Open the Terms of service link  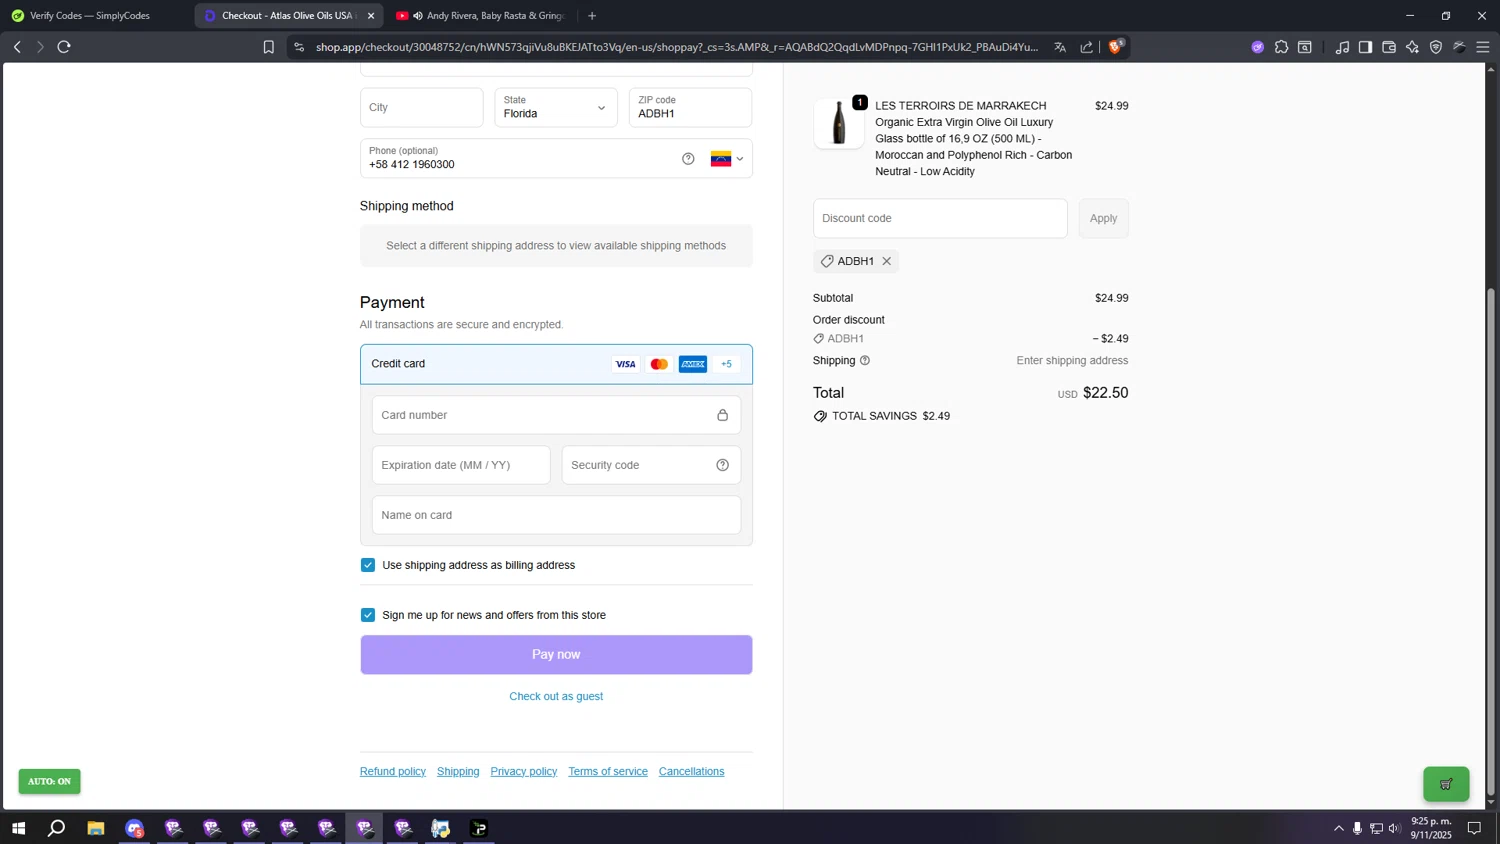(x=608, y=772)
